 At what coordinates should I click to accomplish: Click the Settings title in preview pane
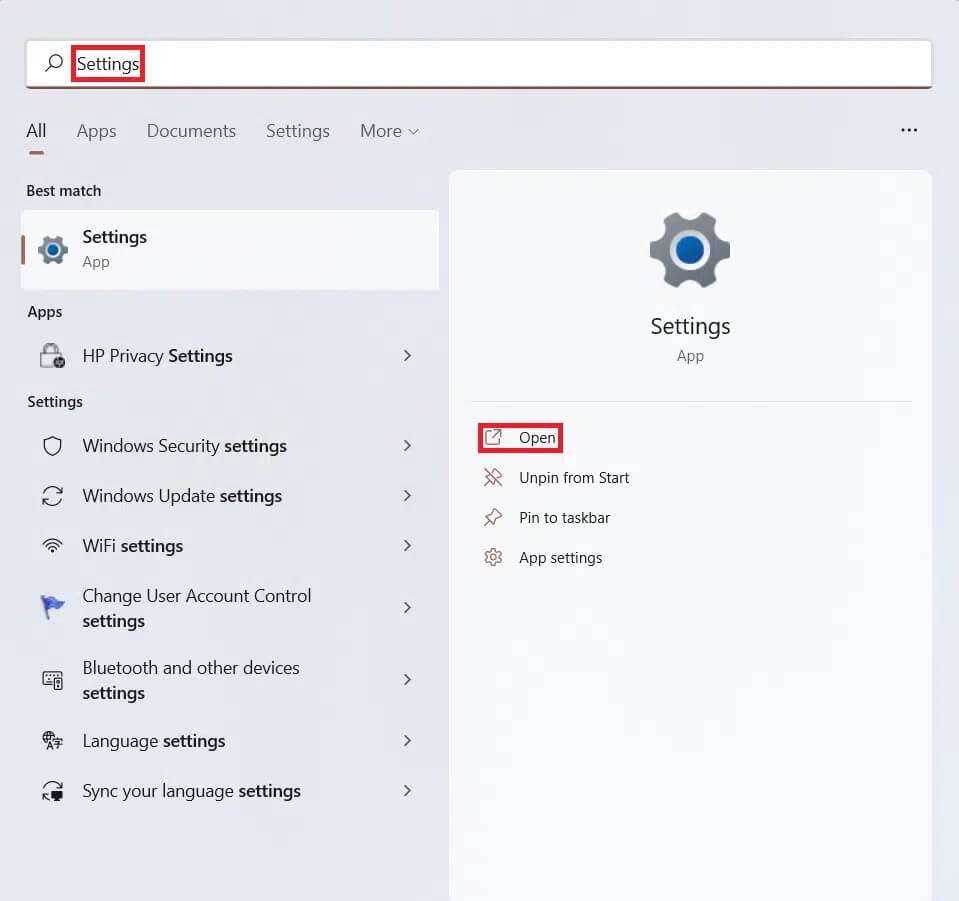[x=690, y=327]
